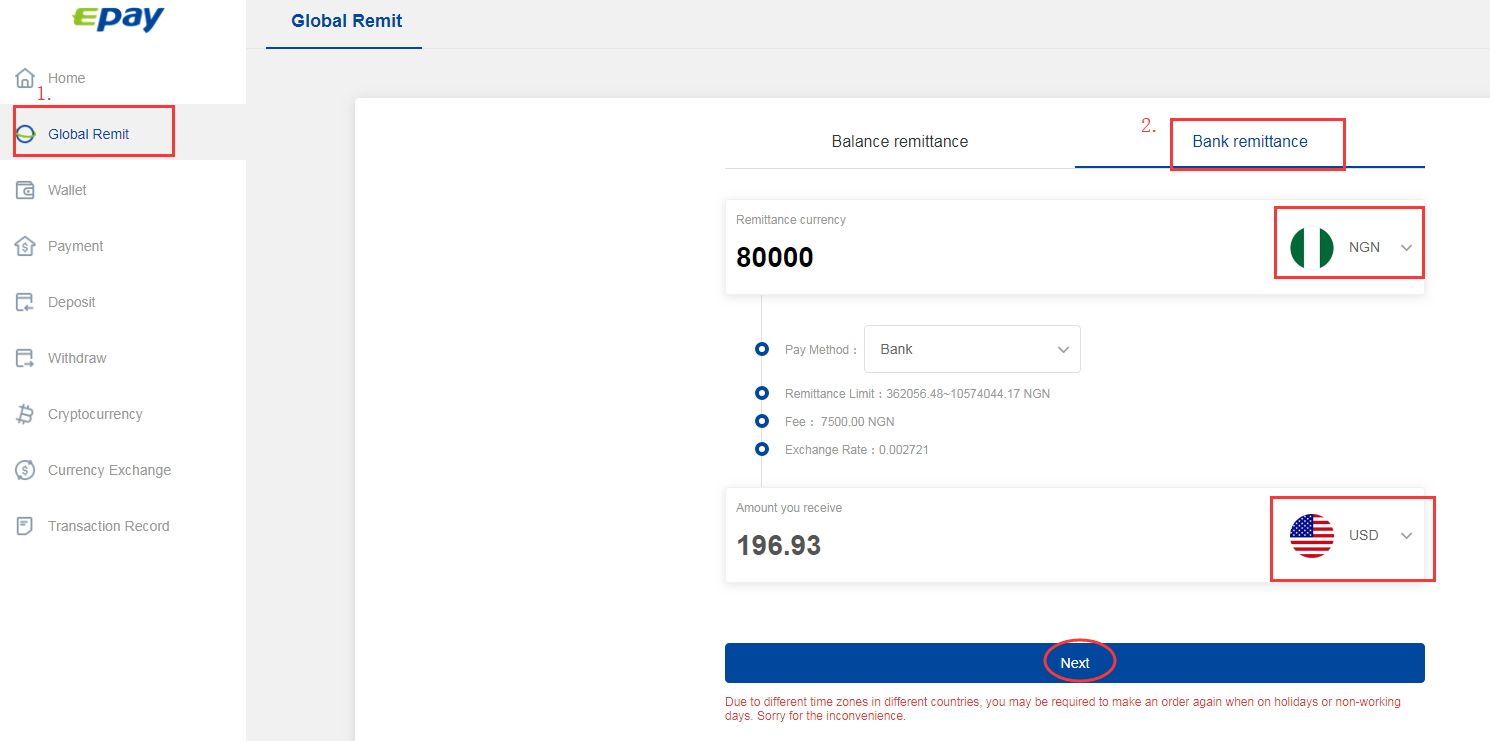This screenshot has height=741, width=1490.
Task: Click the Exchange Rate 0.002721 text
Action: click(857, 450)
